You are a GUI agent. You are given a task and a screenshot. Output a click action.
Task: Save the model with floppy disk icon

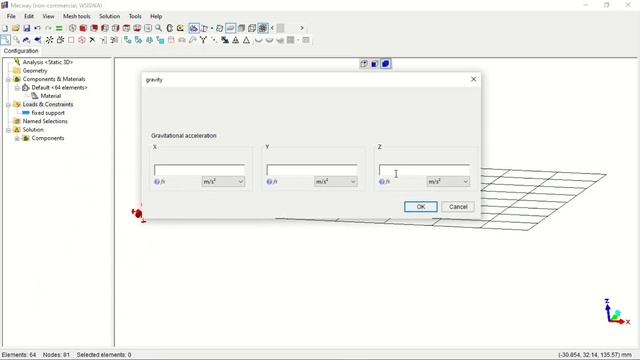tap(27, 28)
